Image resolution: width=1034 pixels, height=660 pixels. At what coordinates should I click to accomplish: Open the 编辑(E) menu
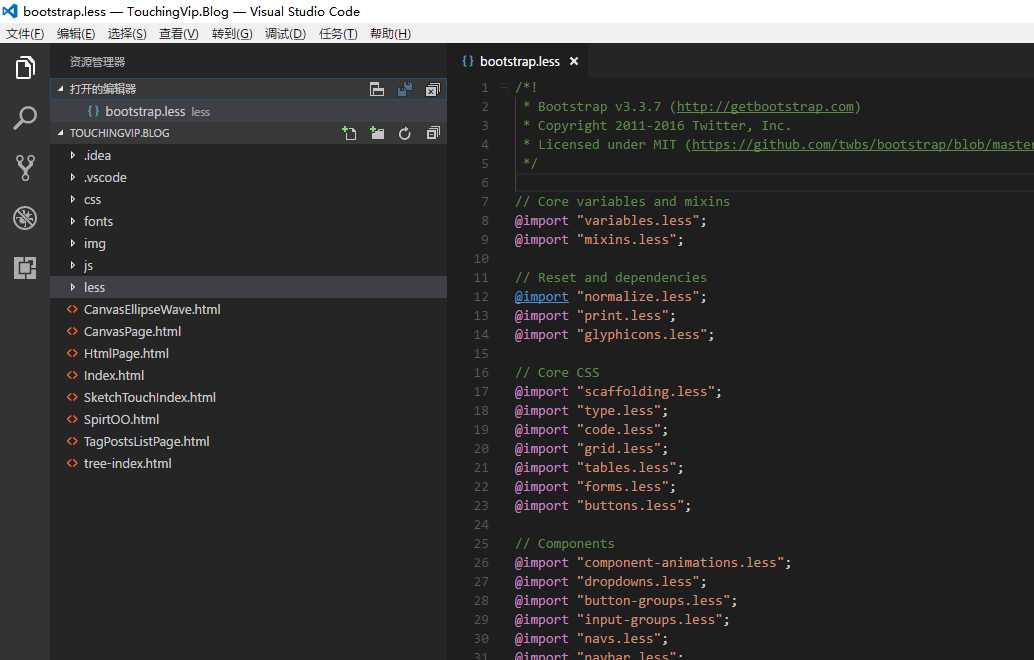click(76, 34)
